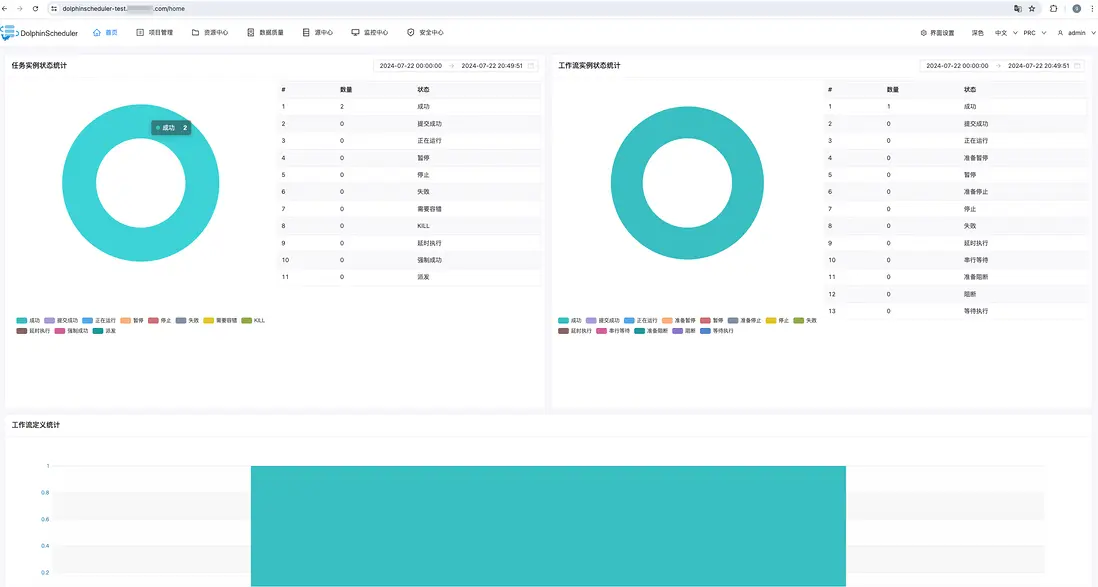Bookmark the page with the star icon

coord(1031,8)
